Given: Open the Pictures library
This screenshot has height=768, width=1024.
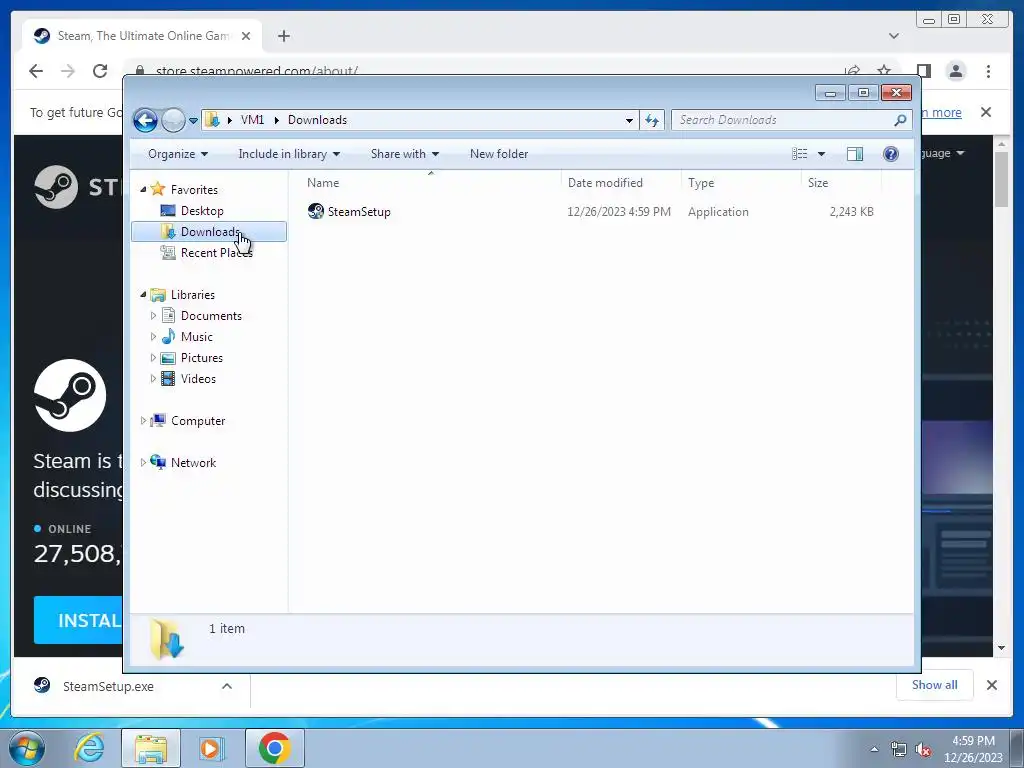Looking at the screenshot, I should 202,358.
